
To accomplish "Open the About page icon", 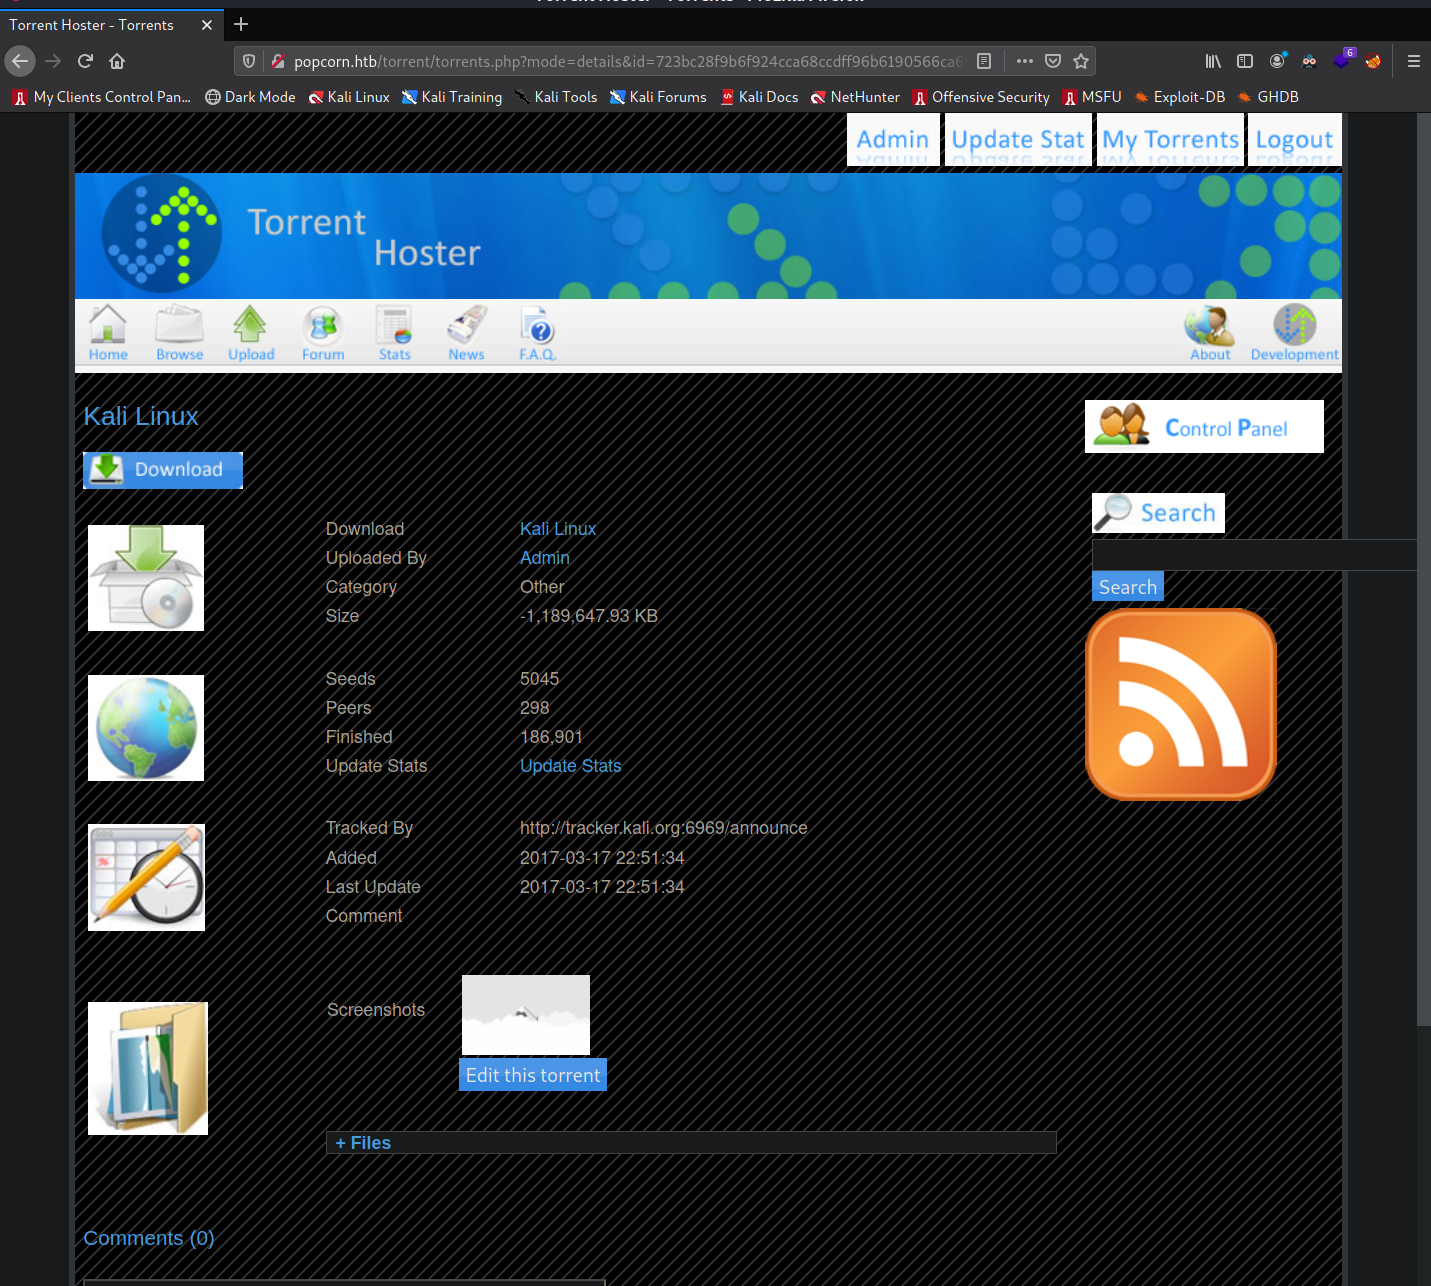I will click(1210, 333).
